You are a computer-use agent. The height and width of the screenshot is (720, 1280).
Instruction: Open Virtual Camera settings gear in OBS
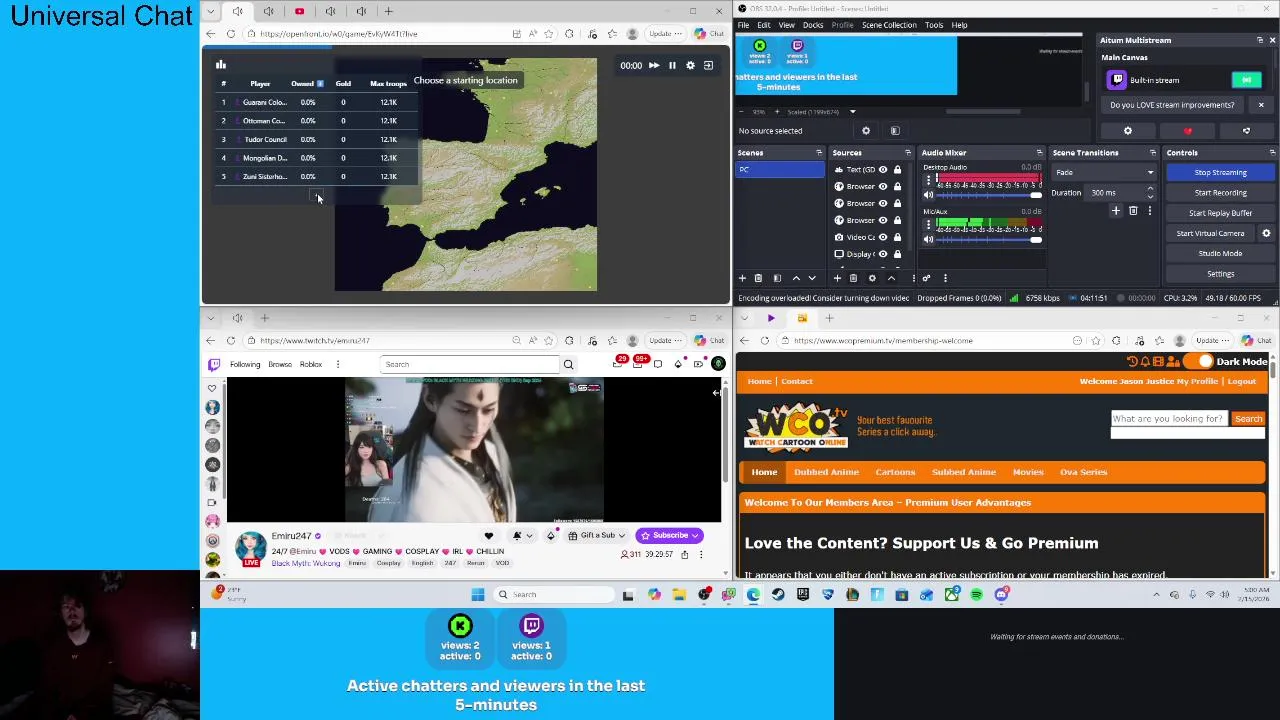click(1266, 233)
